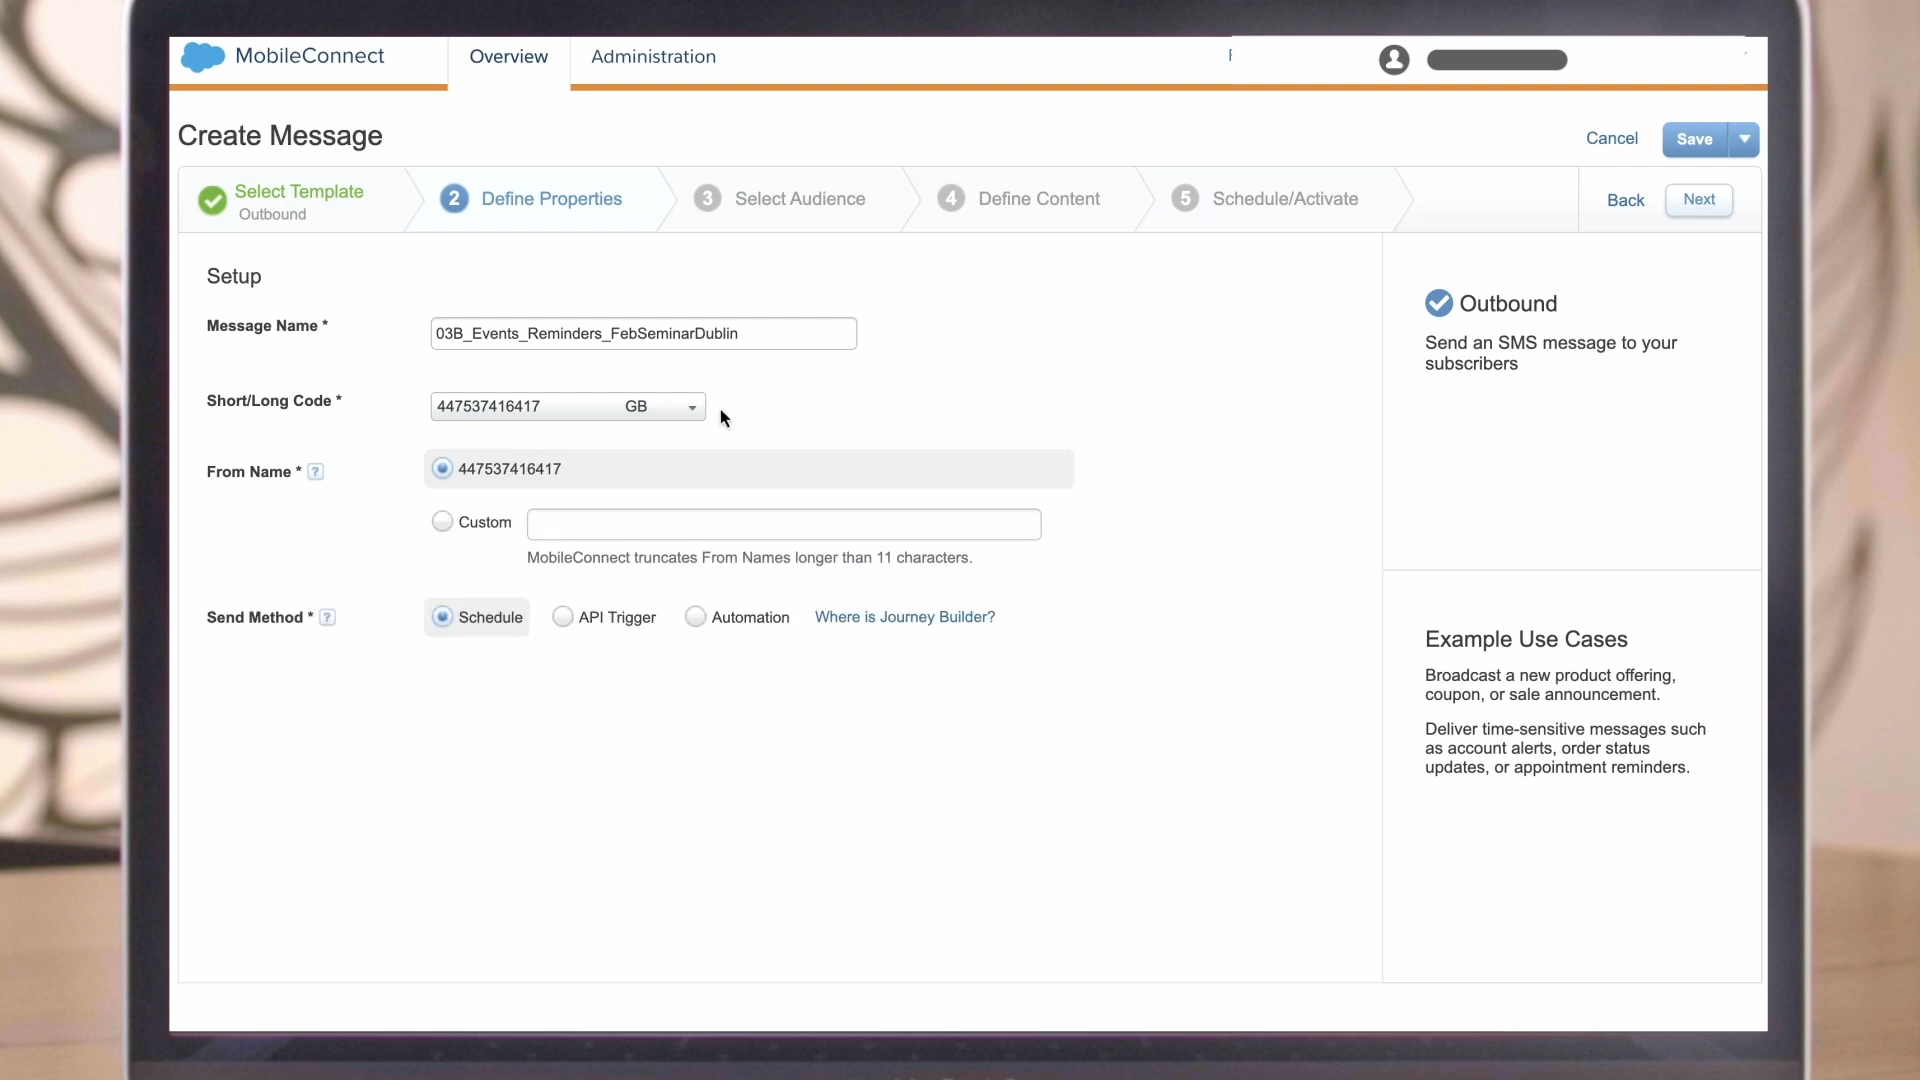The image size is (1920, 1080).
Task: Click the Outbound heading in side panel
Action: [x=1508, y=304]
